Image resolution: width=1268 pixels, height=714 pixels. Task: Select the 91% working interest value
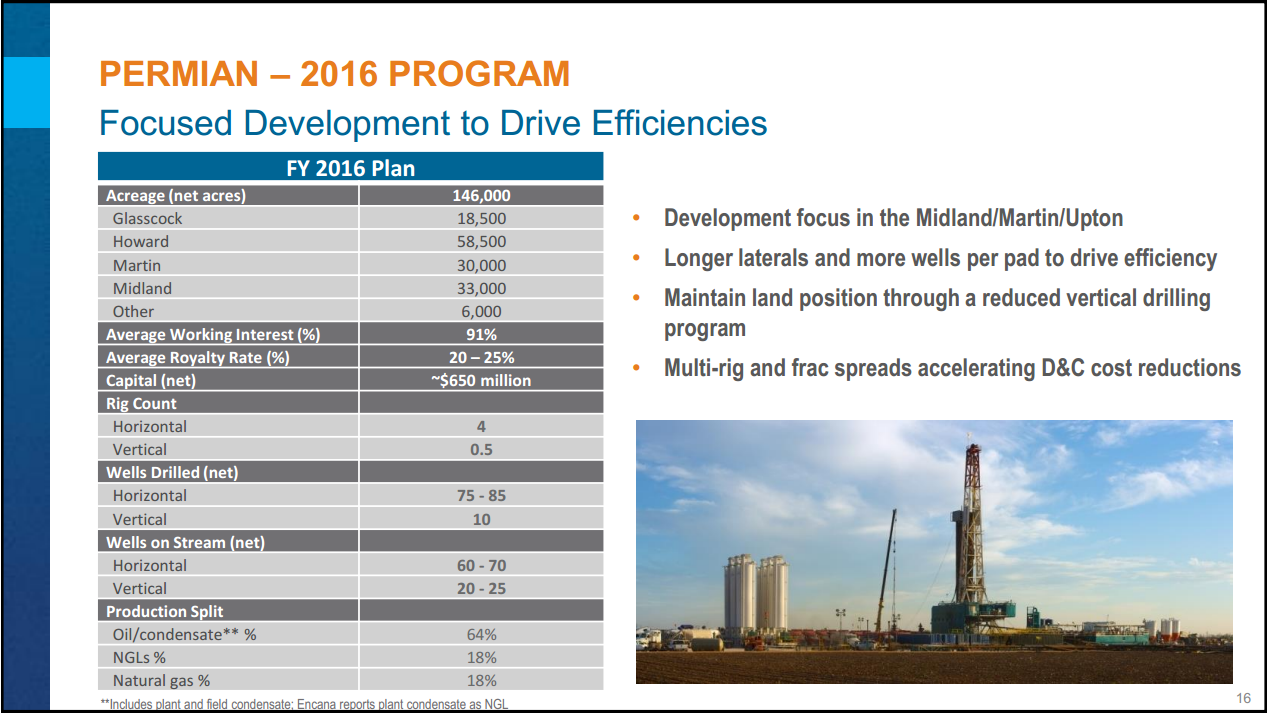point(481,334)
